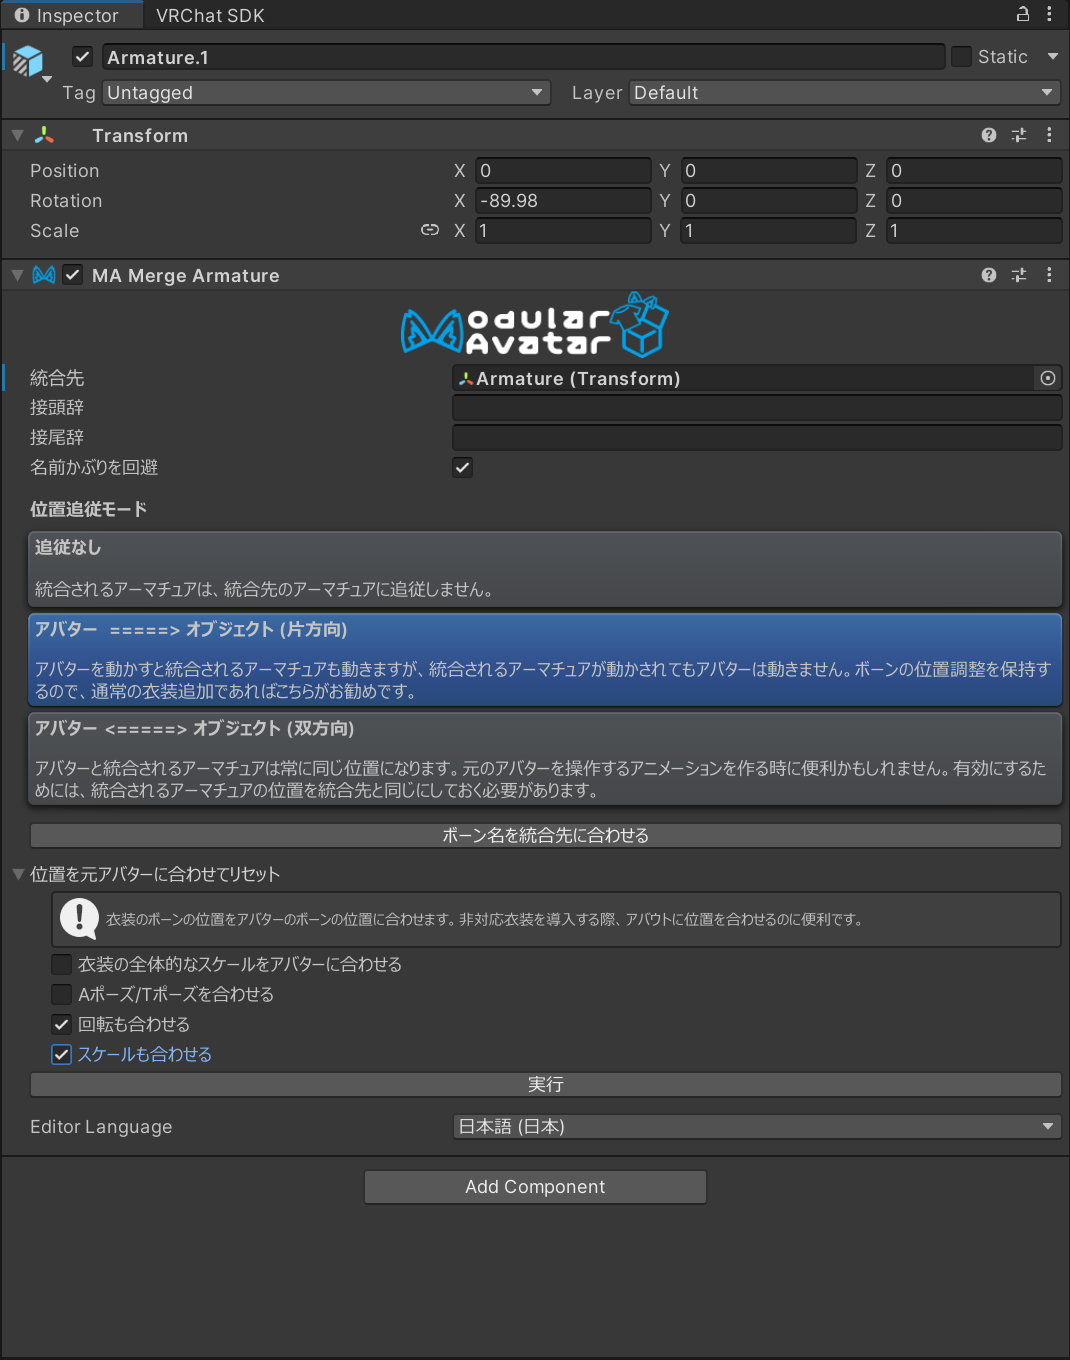Collapse the 位置を元アバターに合わせてリセット foldout
This screenshot has width=1070, height=1360.
click(x=17, y=874)
